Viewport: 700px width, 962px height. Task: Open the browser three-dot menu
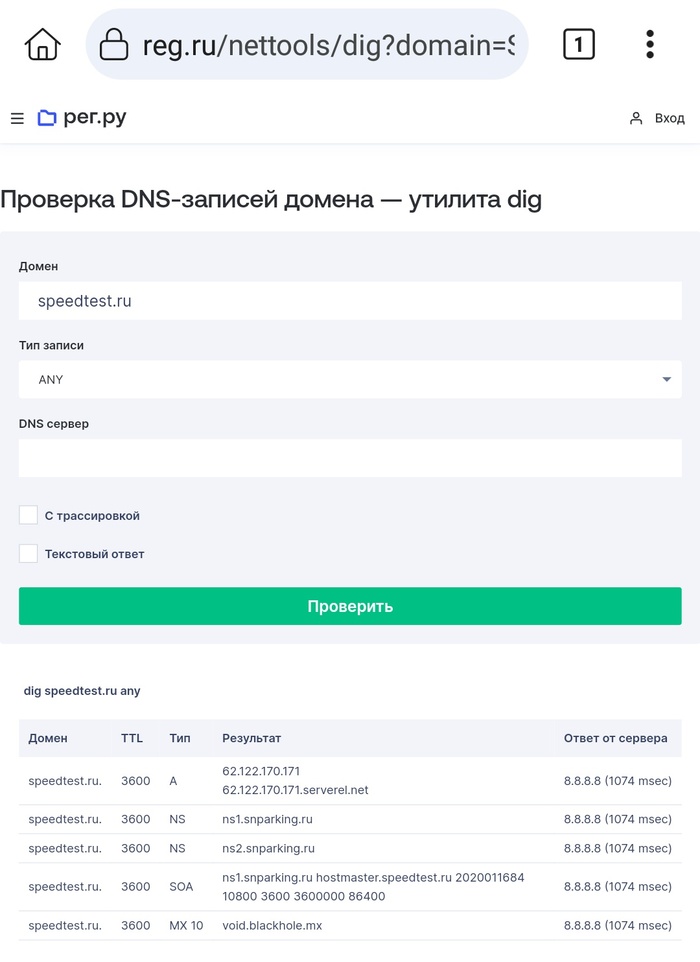point(650,44)
